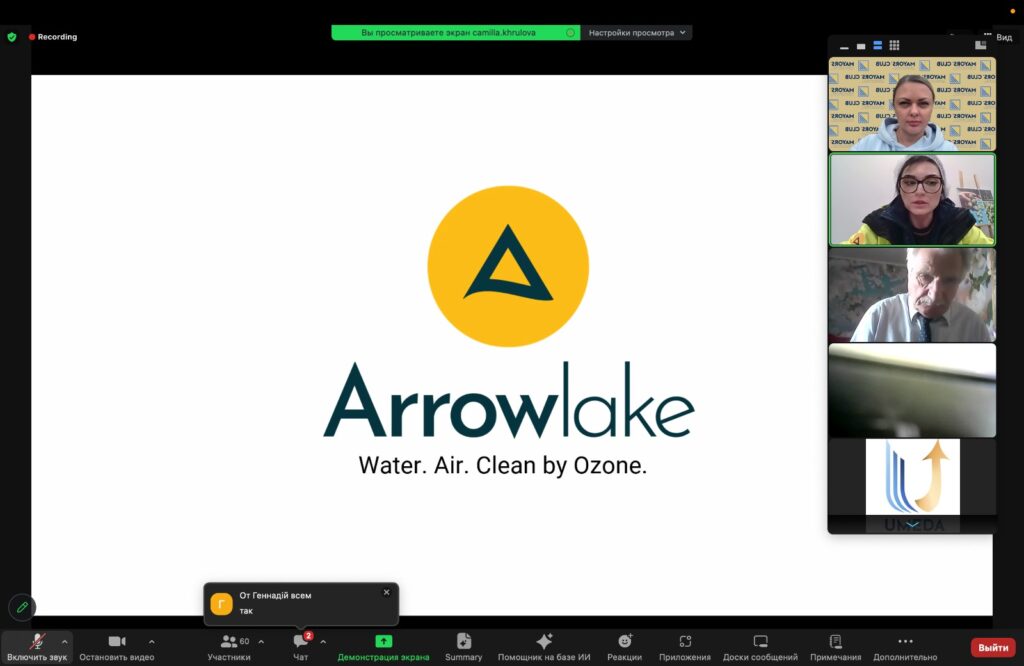Switch video panel to grid layout

pyautogui.click(x=895, y=45)
